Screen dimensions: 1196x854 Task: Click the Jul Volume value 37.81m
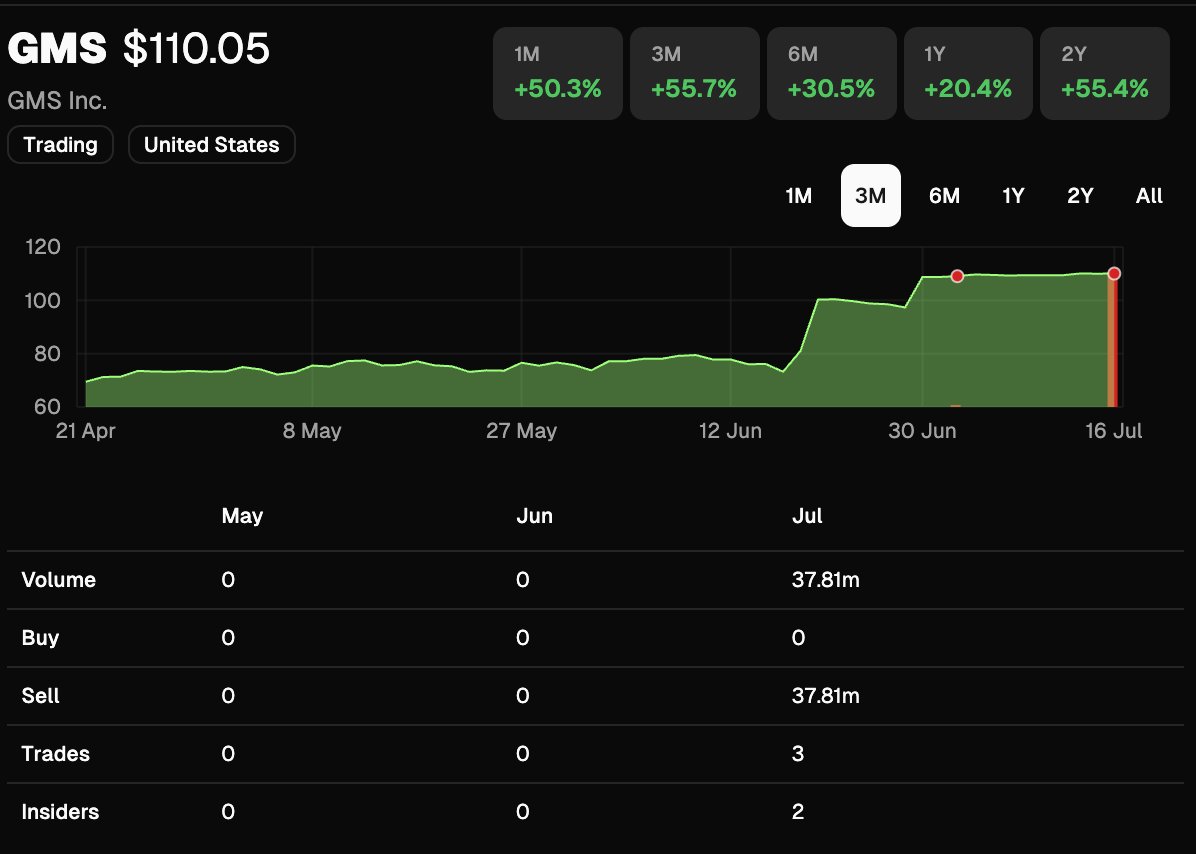825,580
